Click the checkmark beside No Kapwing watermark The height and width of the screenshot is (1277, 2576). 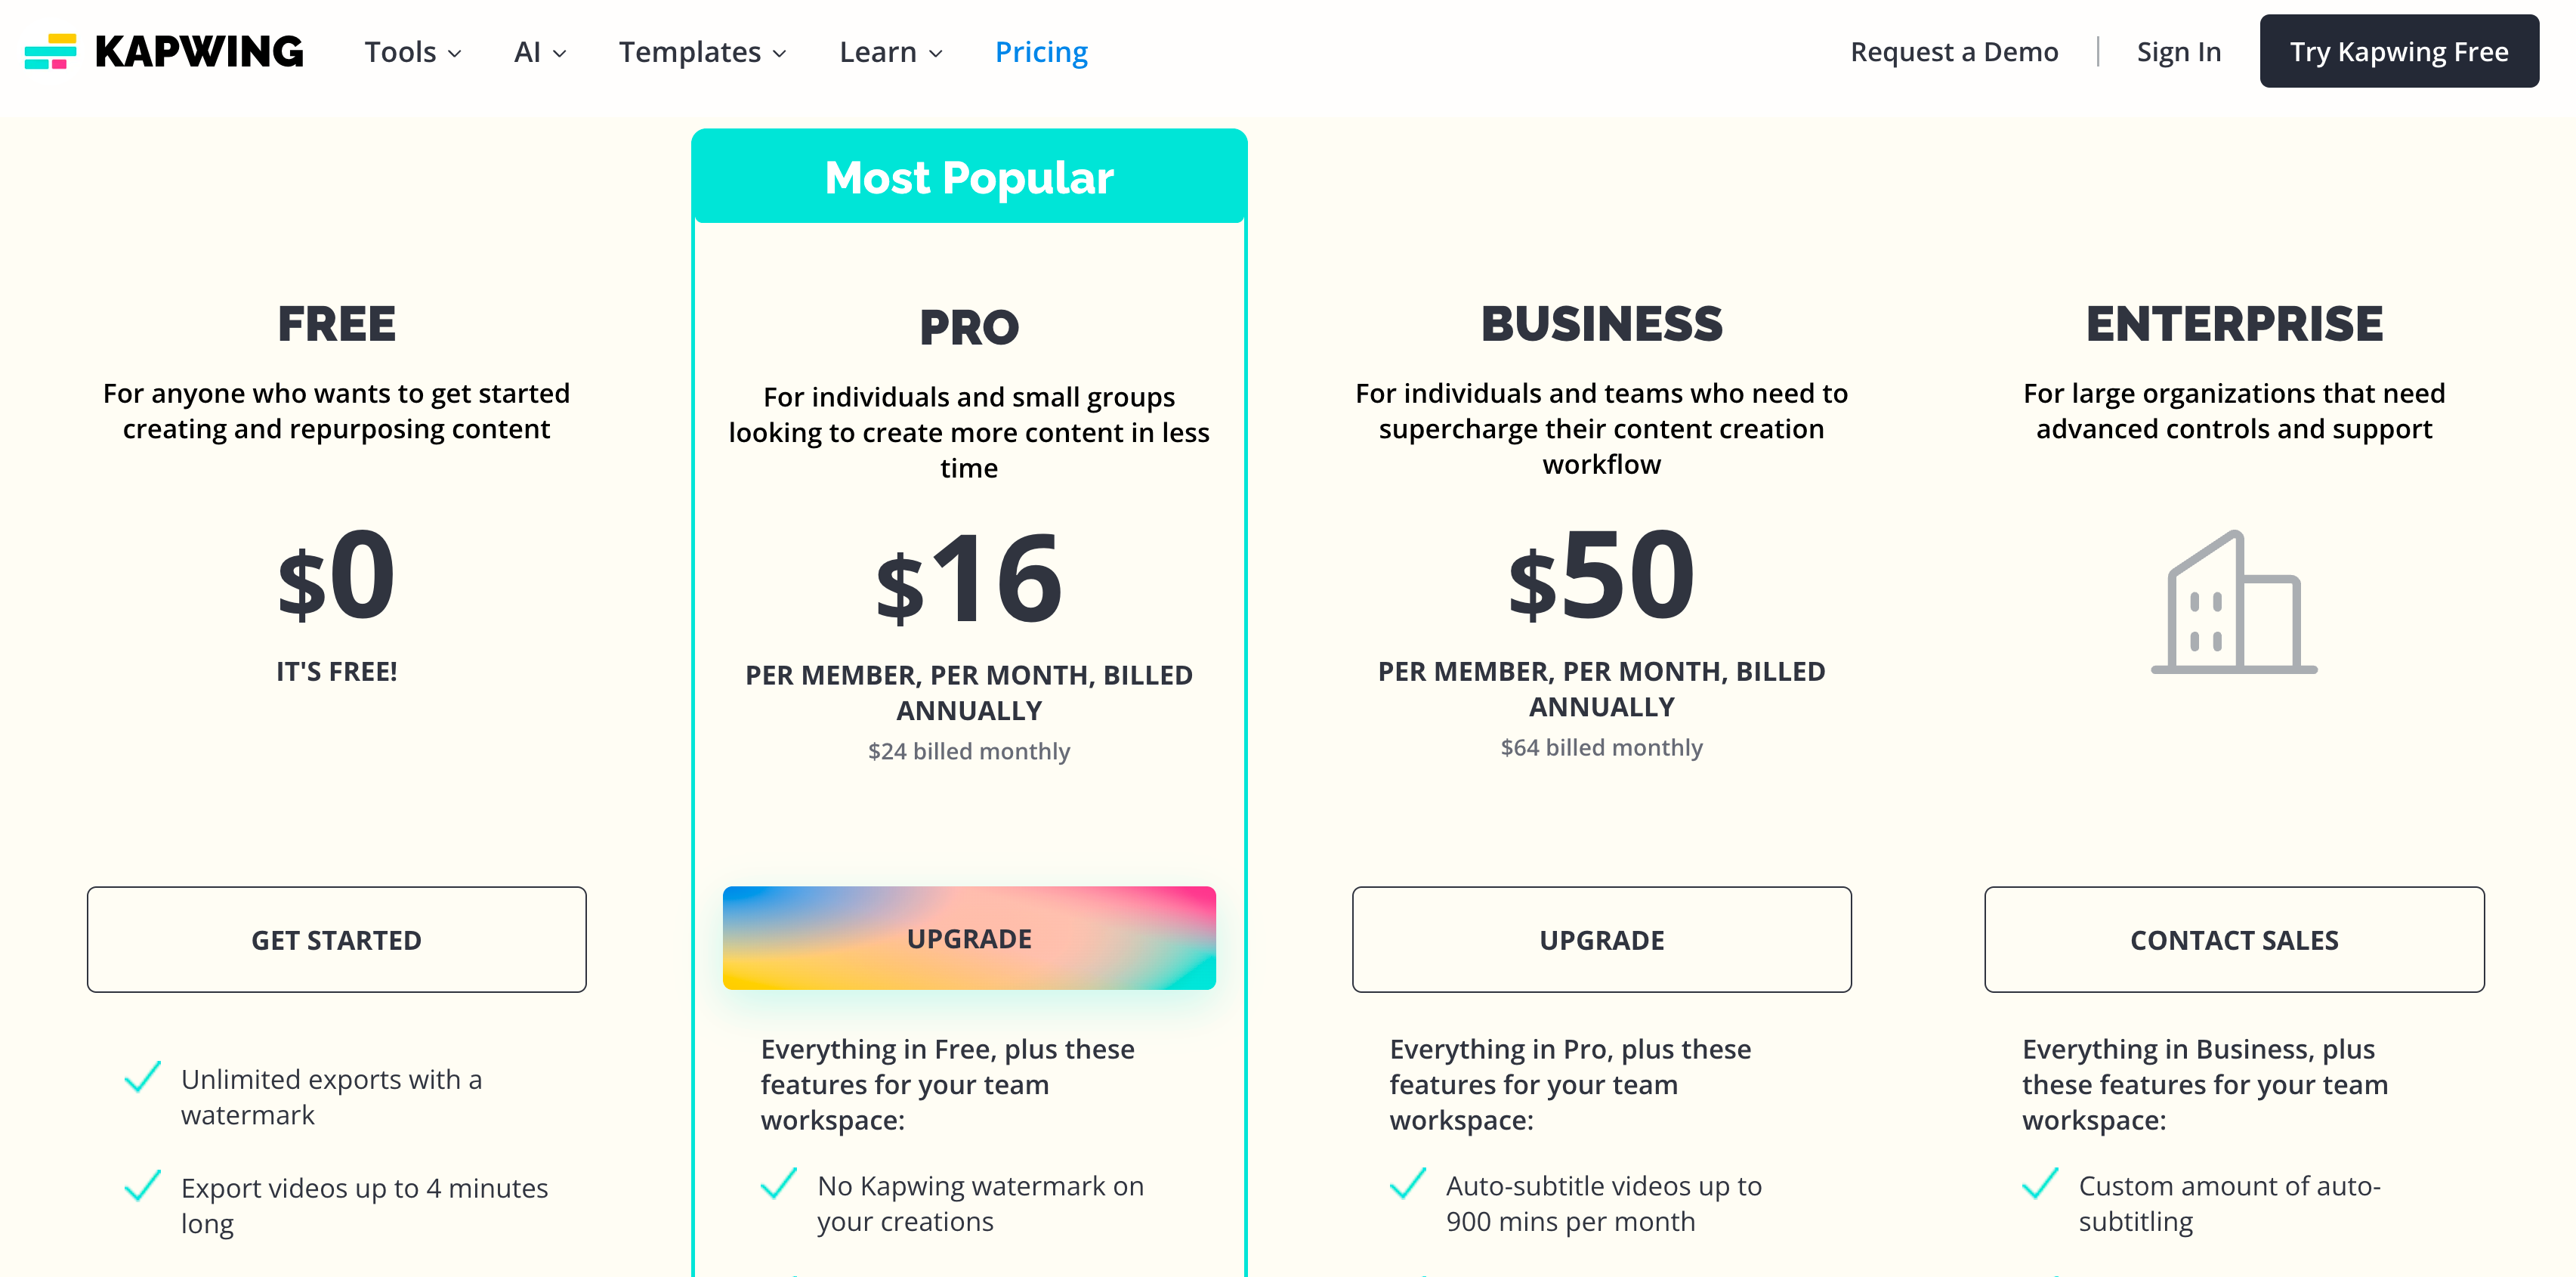click(777, 1185)
